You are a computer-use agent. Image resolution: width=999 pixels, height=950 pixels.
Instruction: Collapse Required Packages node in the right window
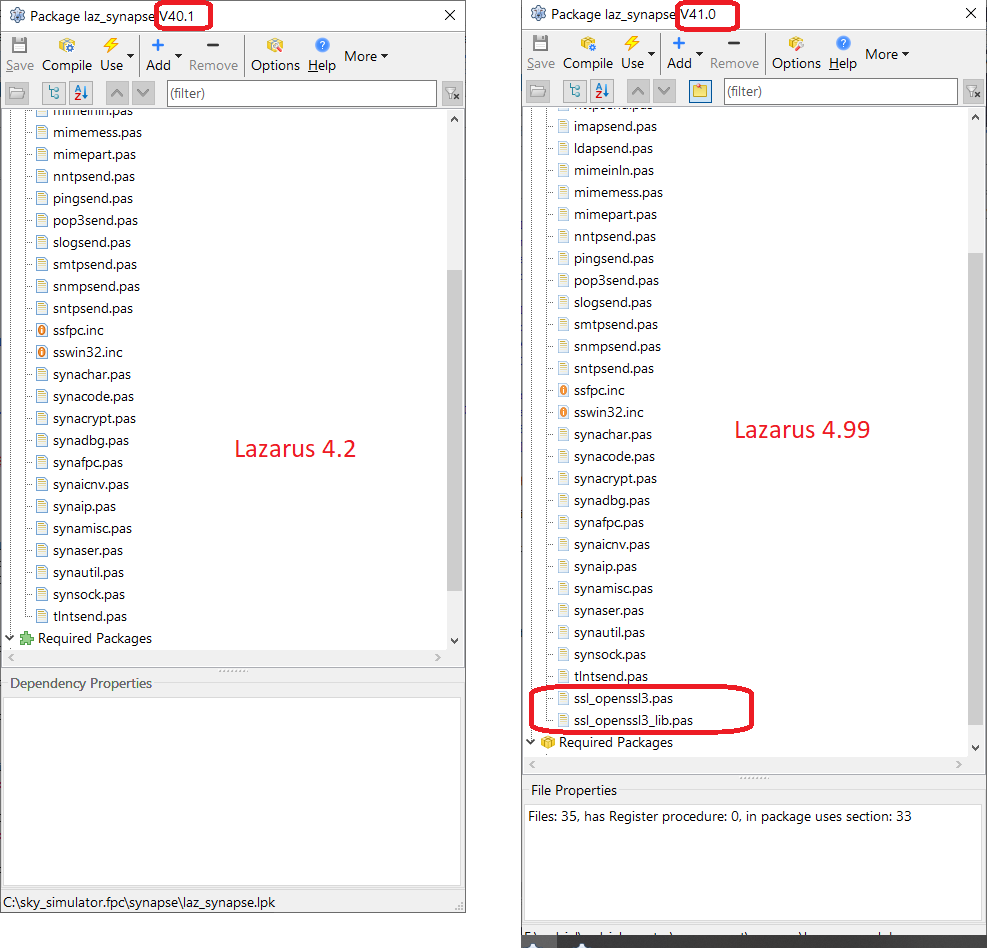coord(530,742)
